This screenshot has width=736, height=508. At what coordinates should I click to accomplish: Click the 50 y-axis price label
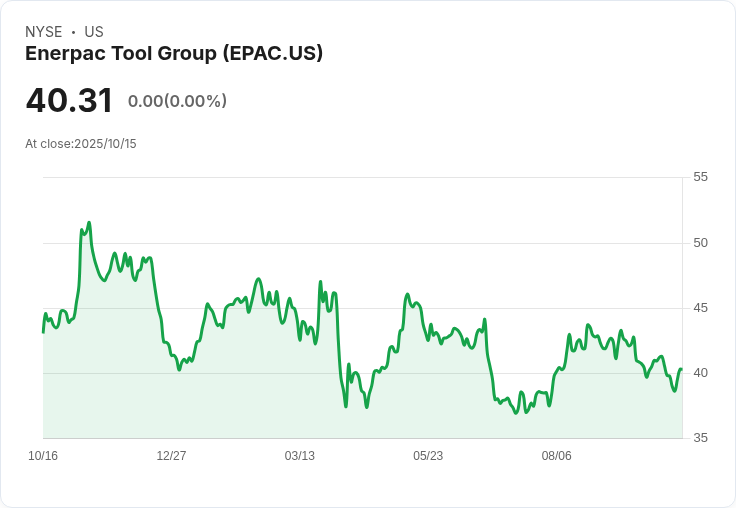[700, 243]
